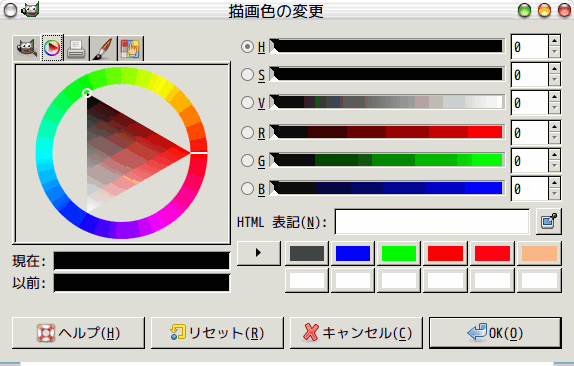Viewport: 574px width, 366px height.
Task: Increase the S value with up arrow
Action: point(554,69)
